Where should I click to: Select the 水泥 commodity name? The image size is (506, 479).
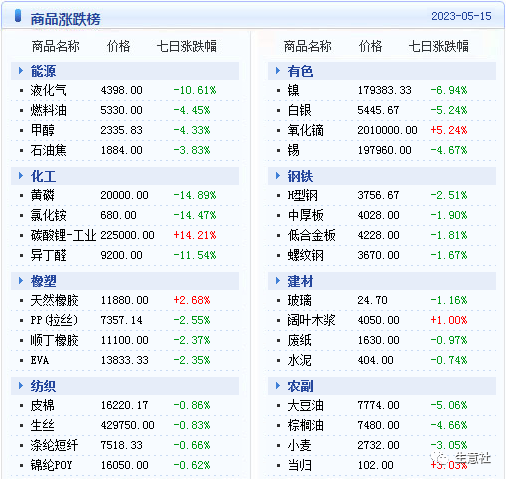pos(299,360)
